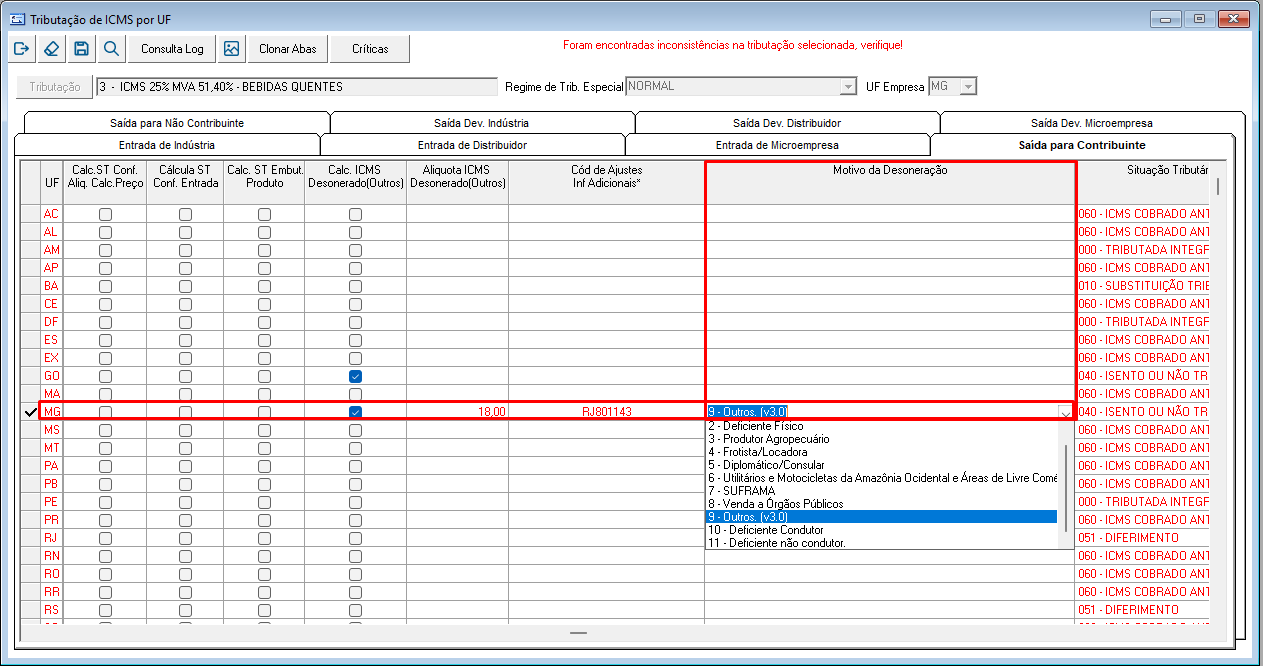Click the picture image icon in toolbar
Viewport: 1263px width, 666px height.
[232, 48]
